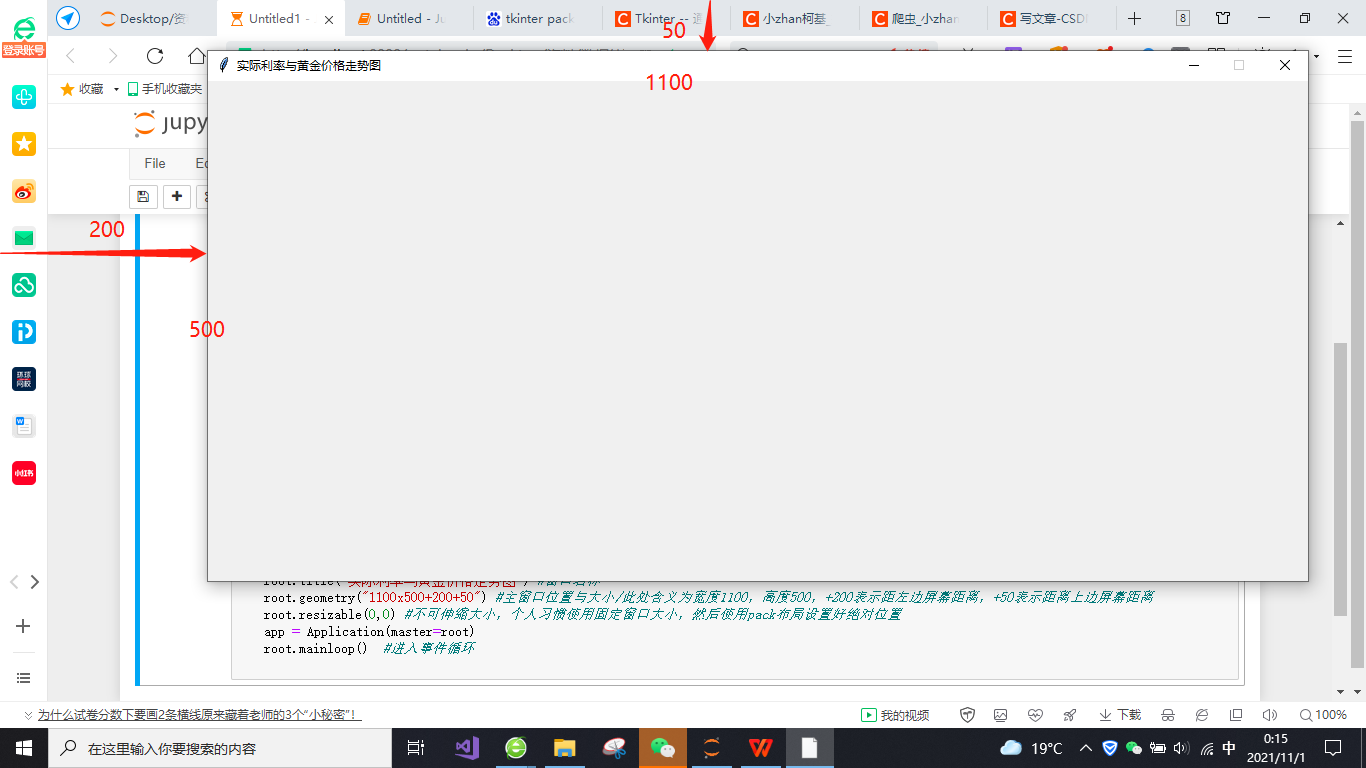Image resolution: width=1366 pixels, height=768 pixels.
Task: Add a new sidebar app with plus icon
Action: coord(24,626)
